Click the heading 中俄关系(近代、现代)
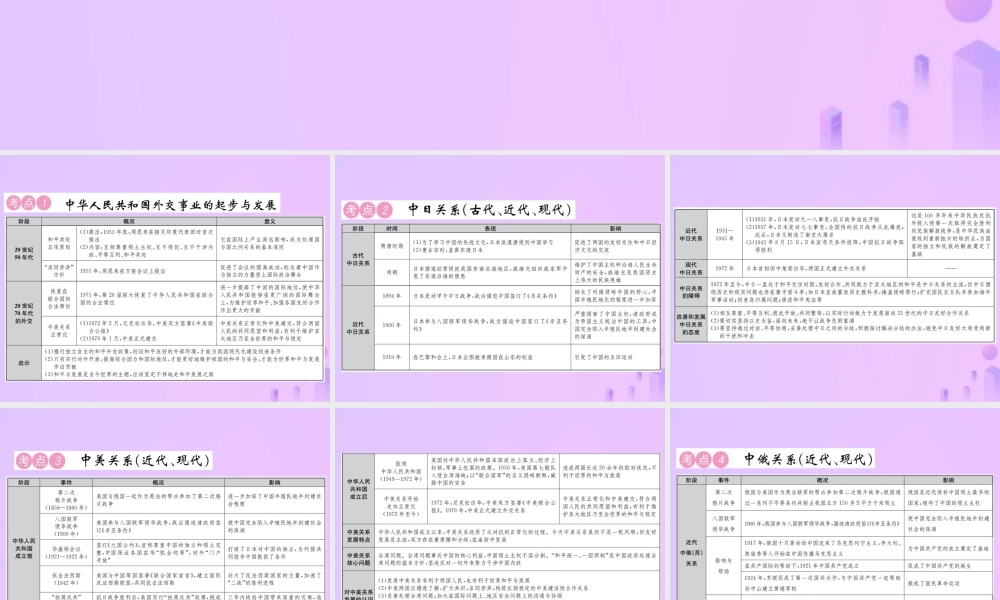 [808, 458]
